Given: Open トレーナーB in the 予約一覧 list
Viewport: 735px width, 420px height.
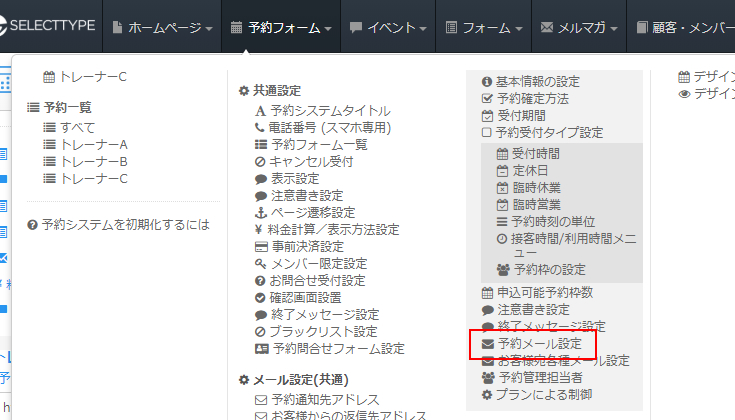Looking at the screenshot, I should [94, 161].
